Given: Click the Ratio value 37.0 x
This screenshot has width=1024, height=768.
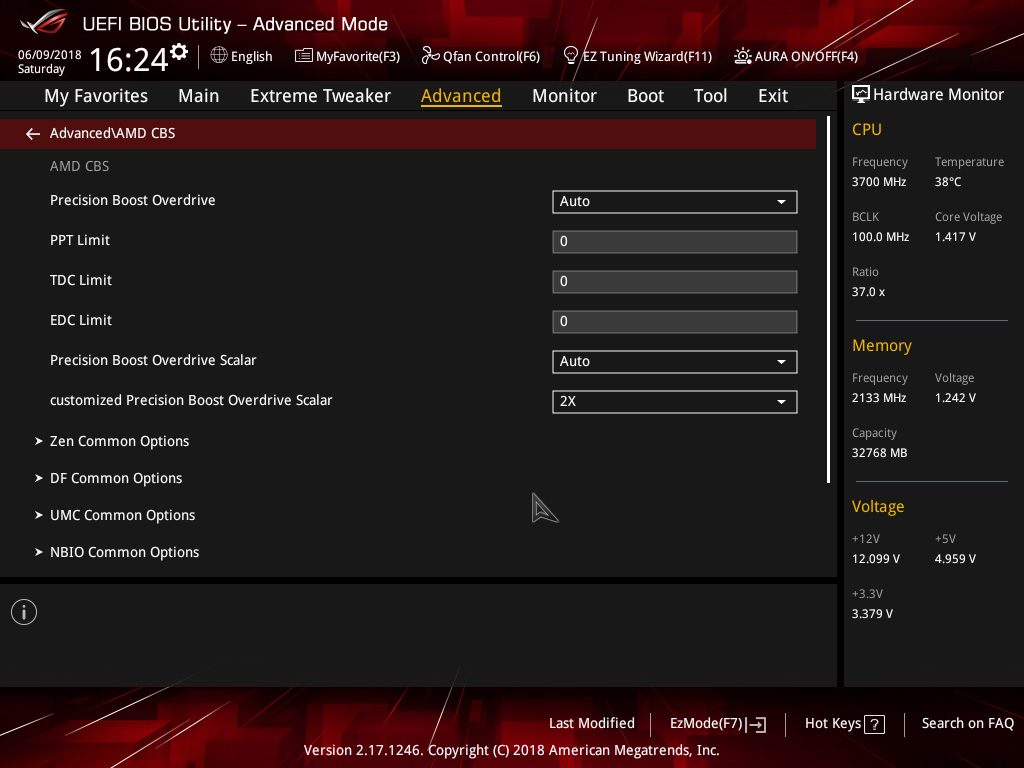Looking at the screenshot, I should pos(868,292).
